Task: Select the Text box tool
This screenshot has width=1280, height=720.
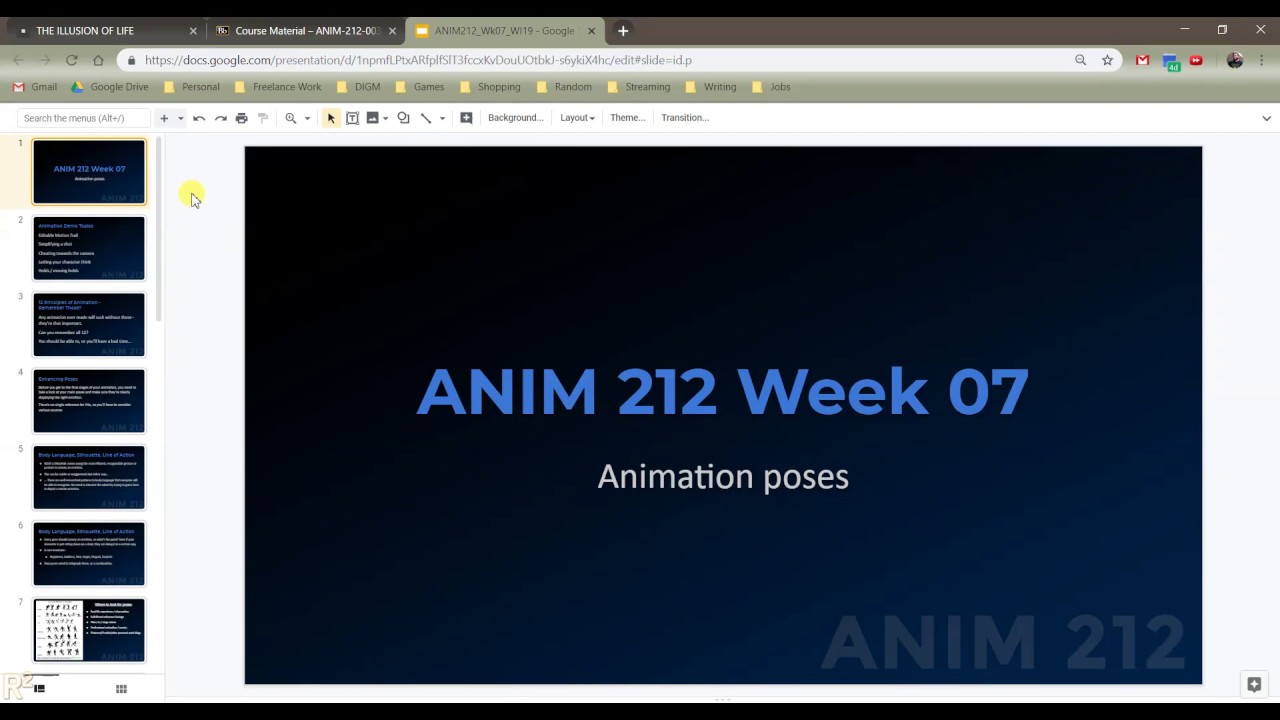Action: 352,118
